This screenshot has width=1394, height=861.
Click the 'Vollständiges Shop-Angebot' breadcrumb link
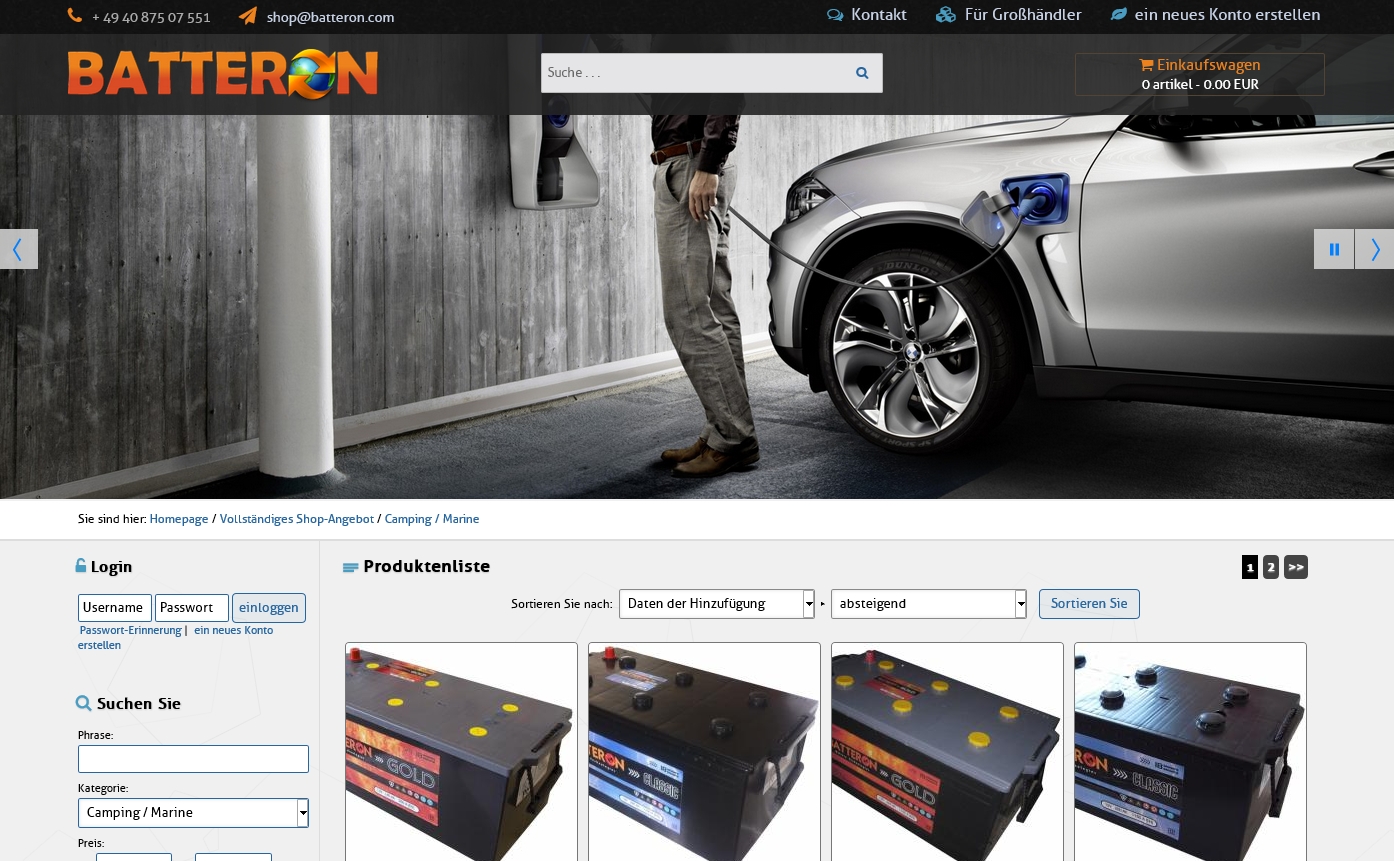(x=296, y=519)
